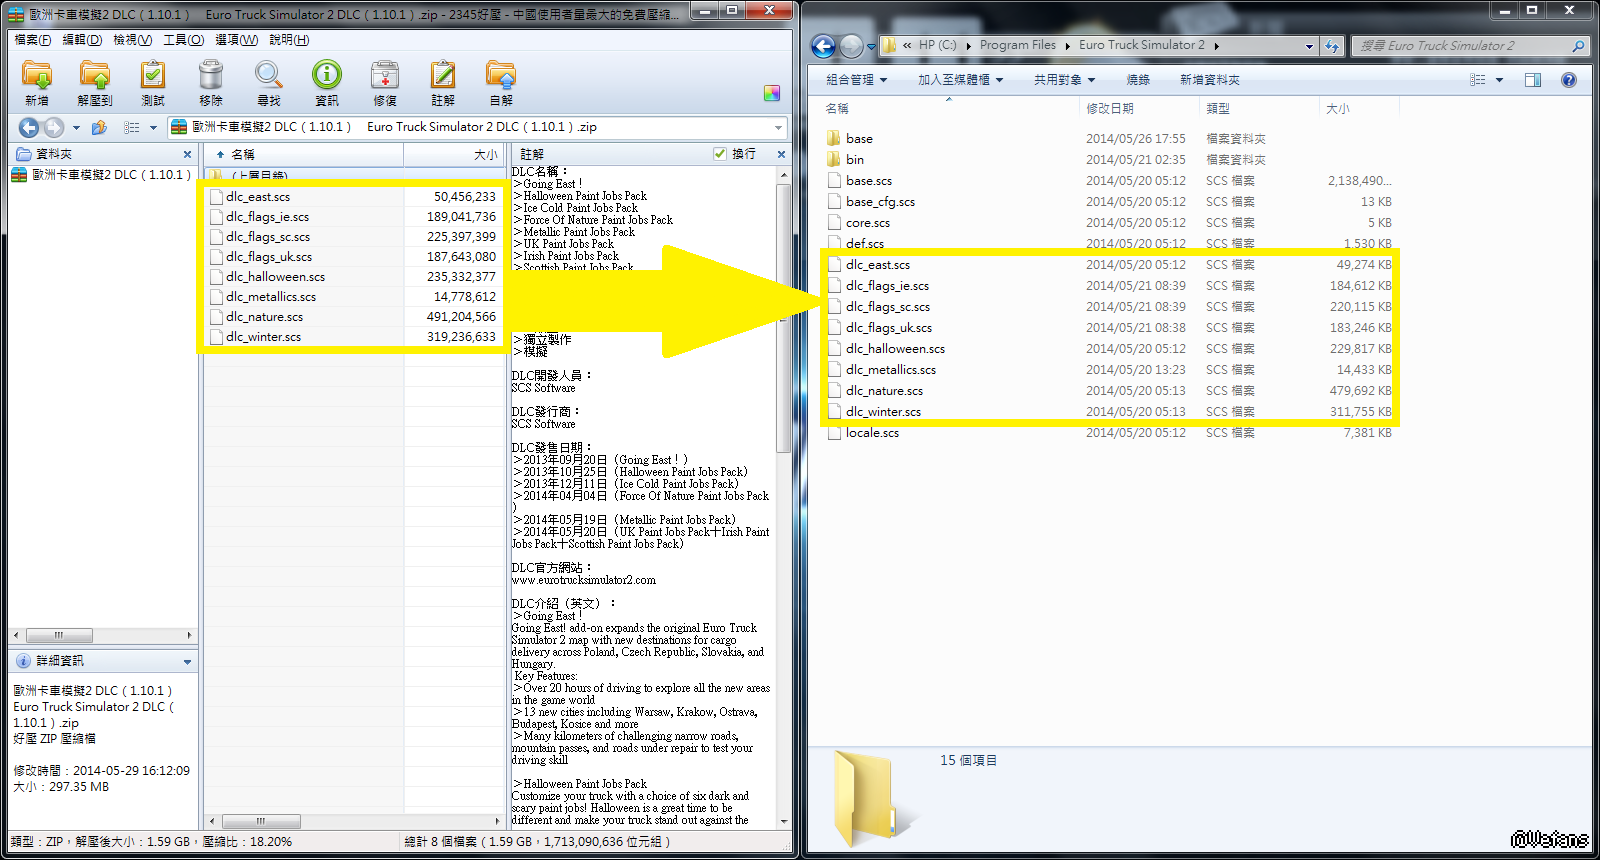Click the up-one-level folder icon in HaoZip

99,127
